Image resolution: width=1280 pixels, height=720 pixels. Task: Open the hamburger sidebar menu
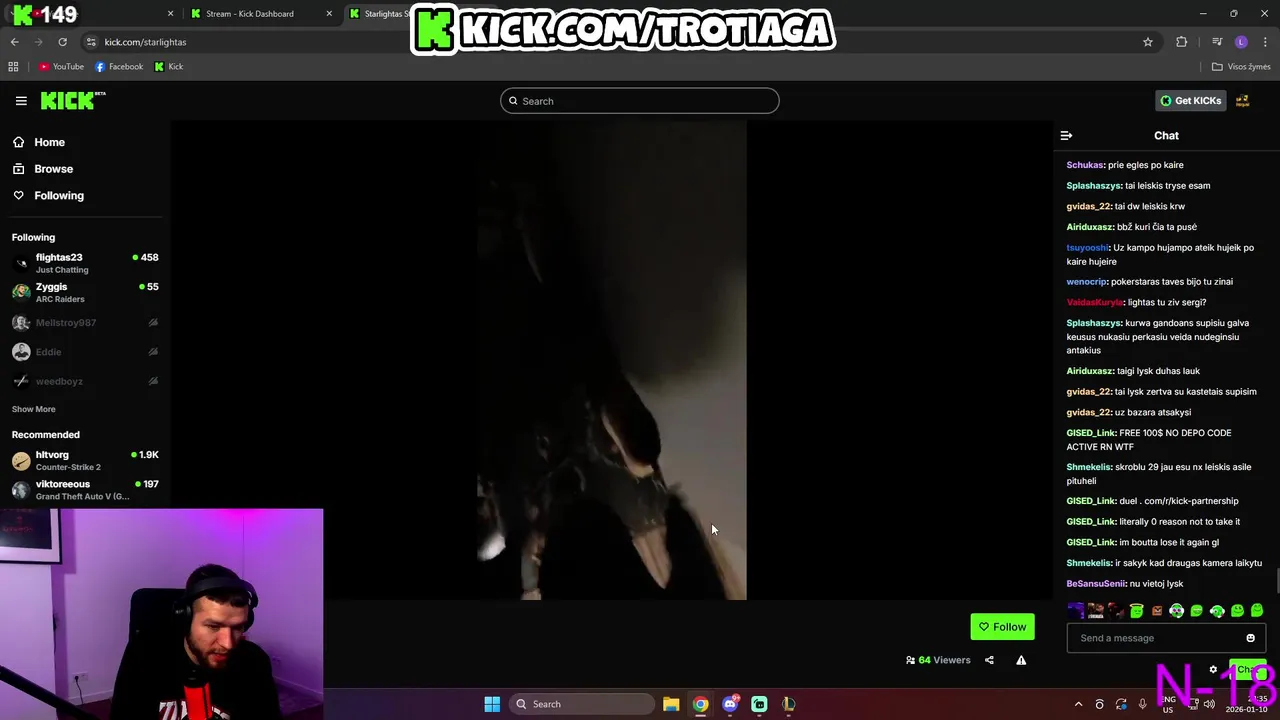pyautogui.click(x=21, y=101)
